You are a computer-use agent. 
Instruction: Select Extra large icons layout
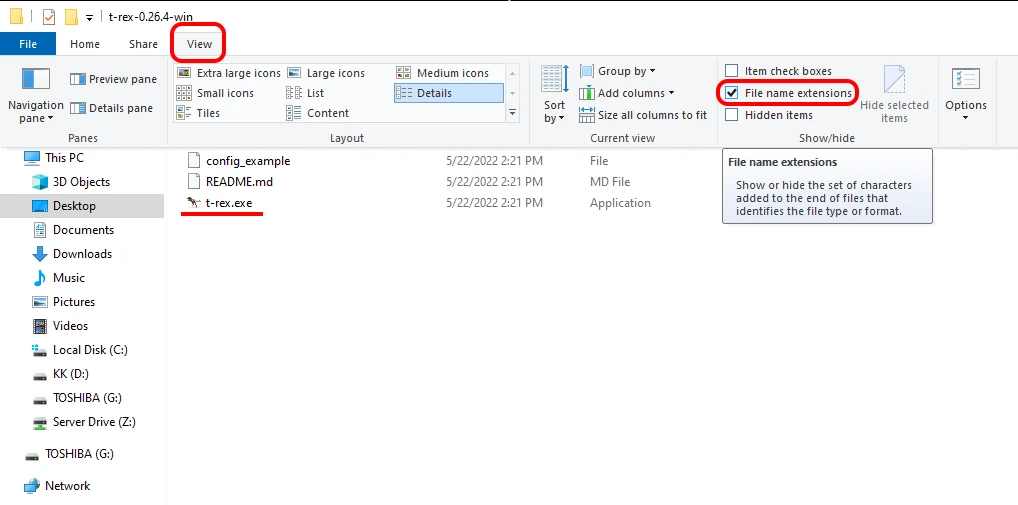pos(229,73)
